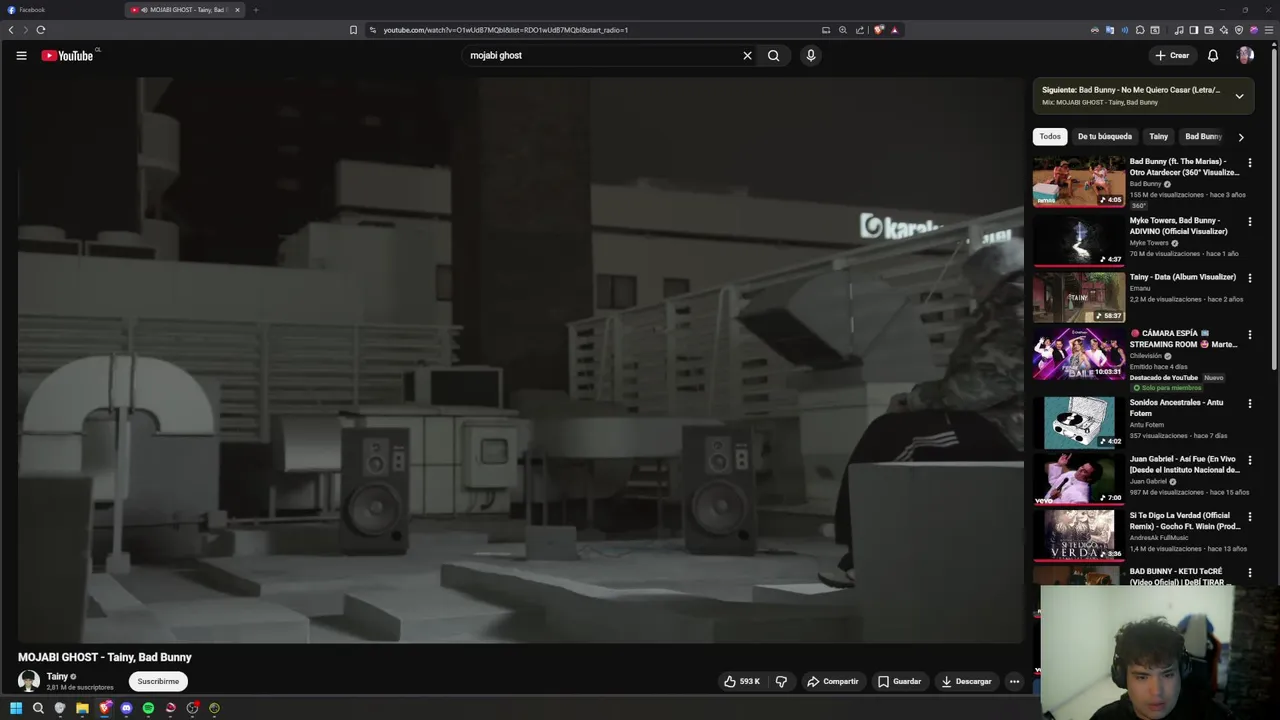Open a new browser tab
1280x720 pixels.
coord(256,10)
